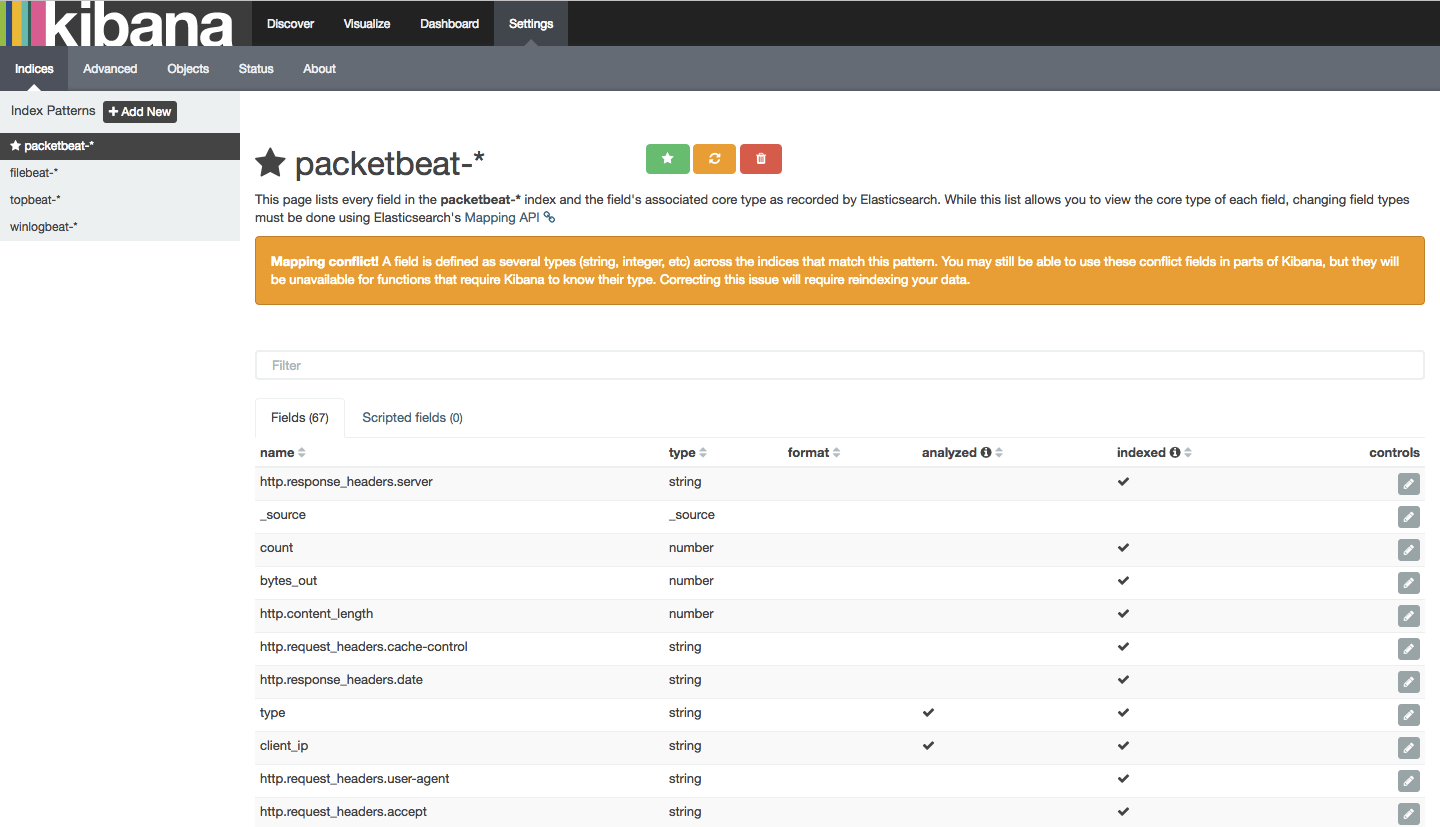
Task: Open the Visualize tab
Action: tap(367, 23)
